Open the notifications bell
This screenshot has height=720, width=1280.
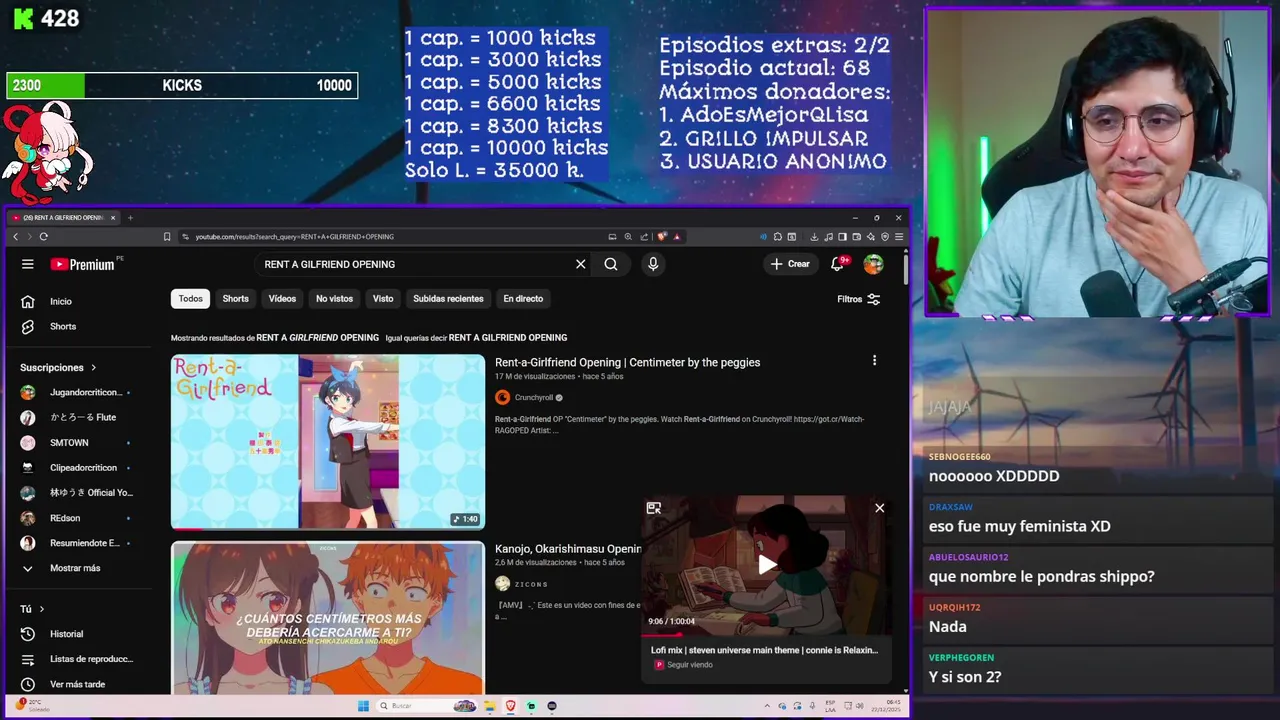pyautogui.click(x=838, y=264)
